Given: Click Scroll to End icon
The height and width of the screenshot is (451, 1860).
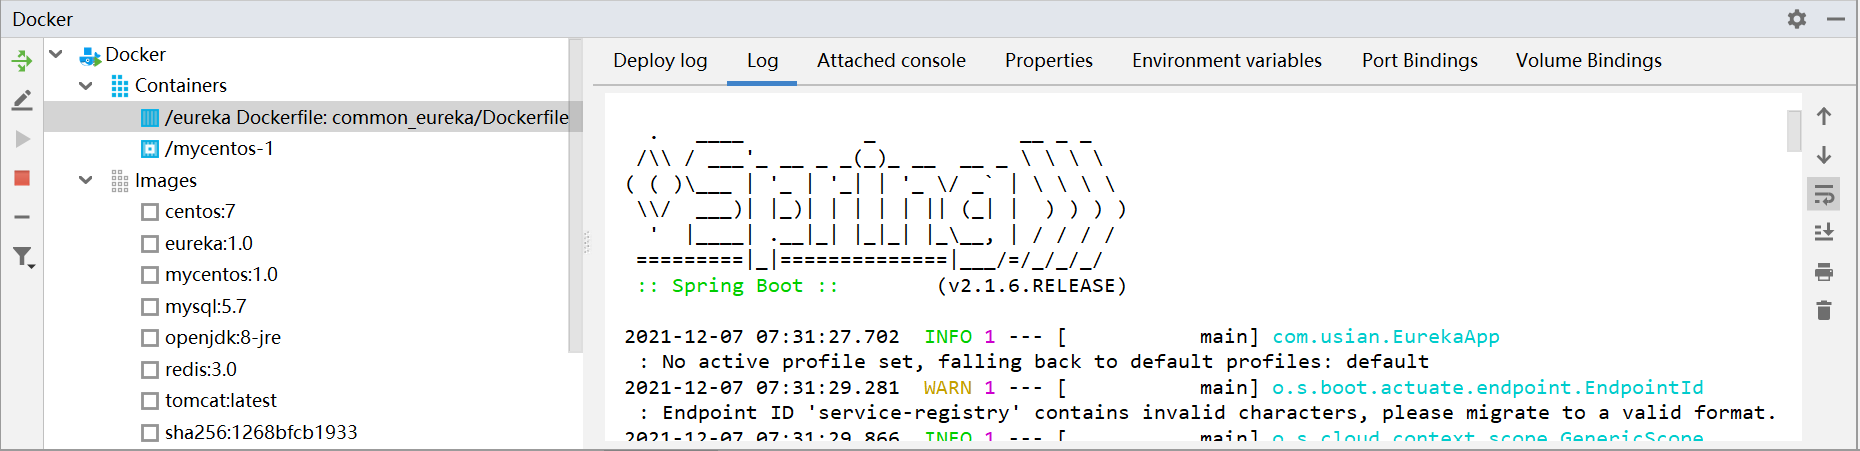Looking at the screenshot, I should click(1824, 232).
